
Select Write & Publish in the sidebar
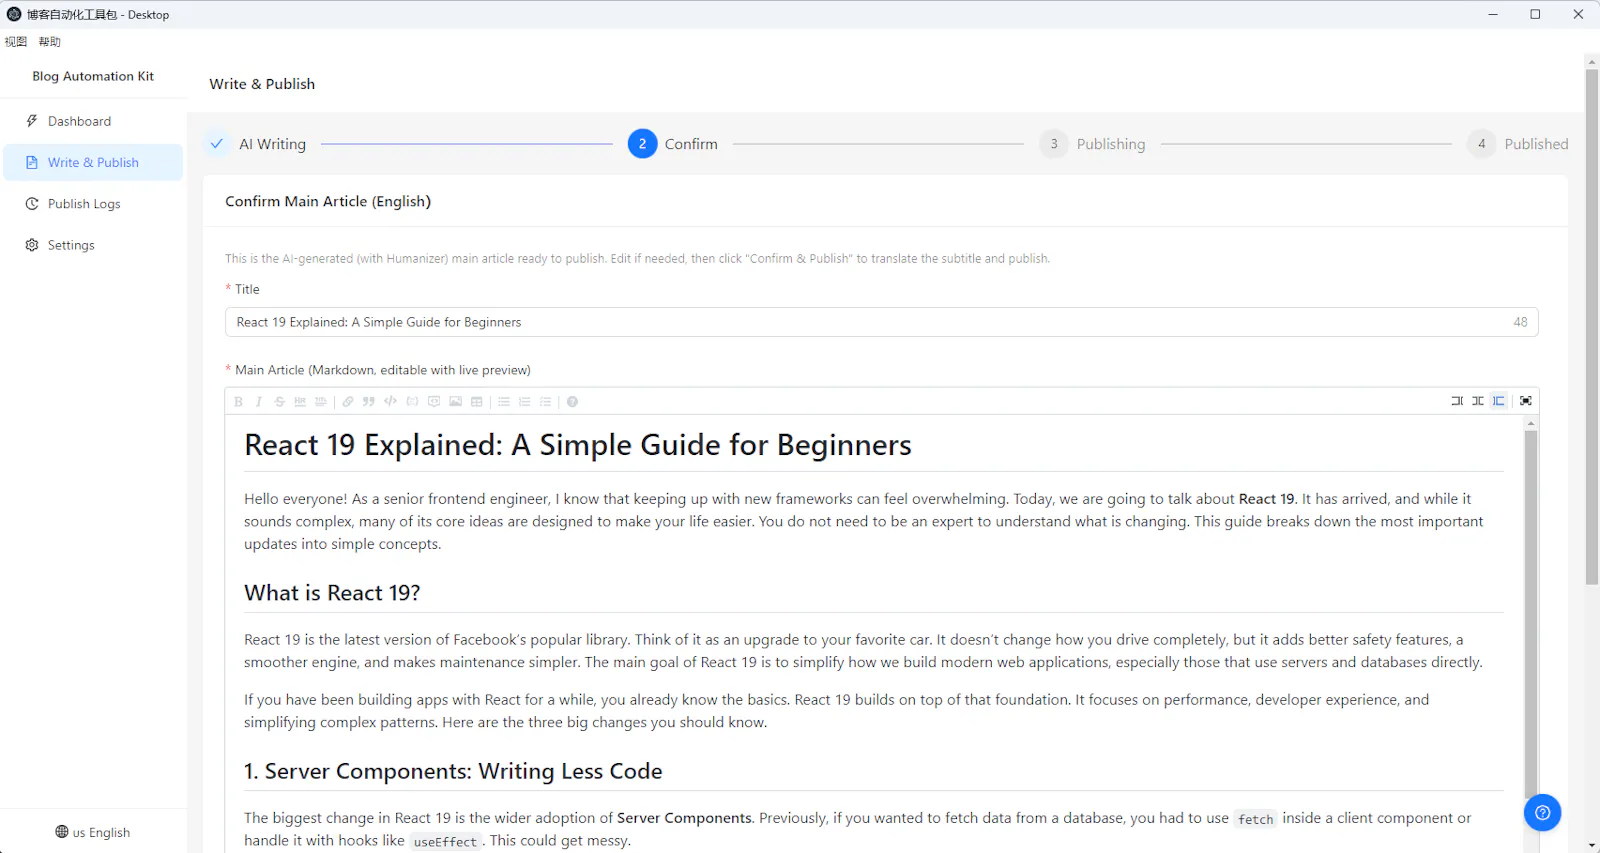pos(93,163)
